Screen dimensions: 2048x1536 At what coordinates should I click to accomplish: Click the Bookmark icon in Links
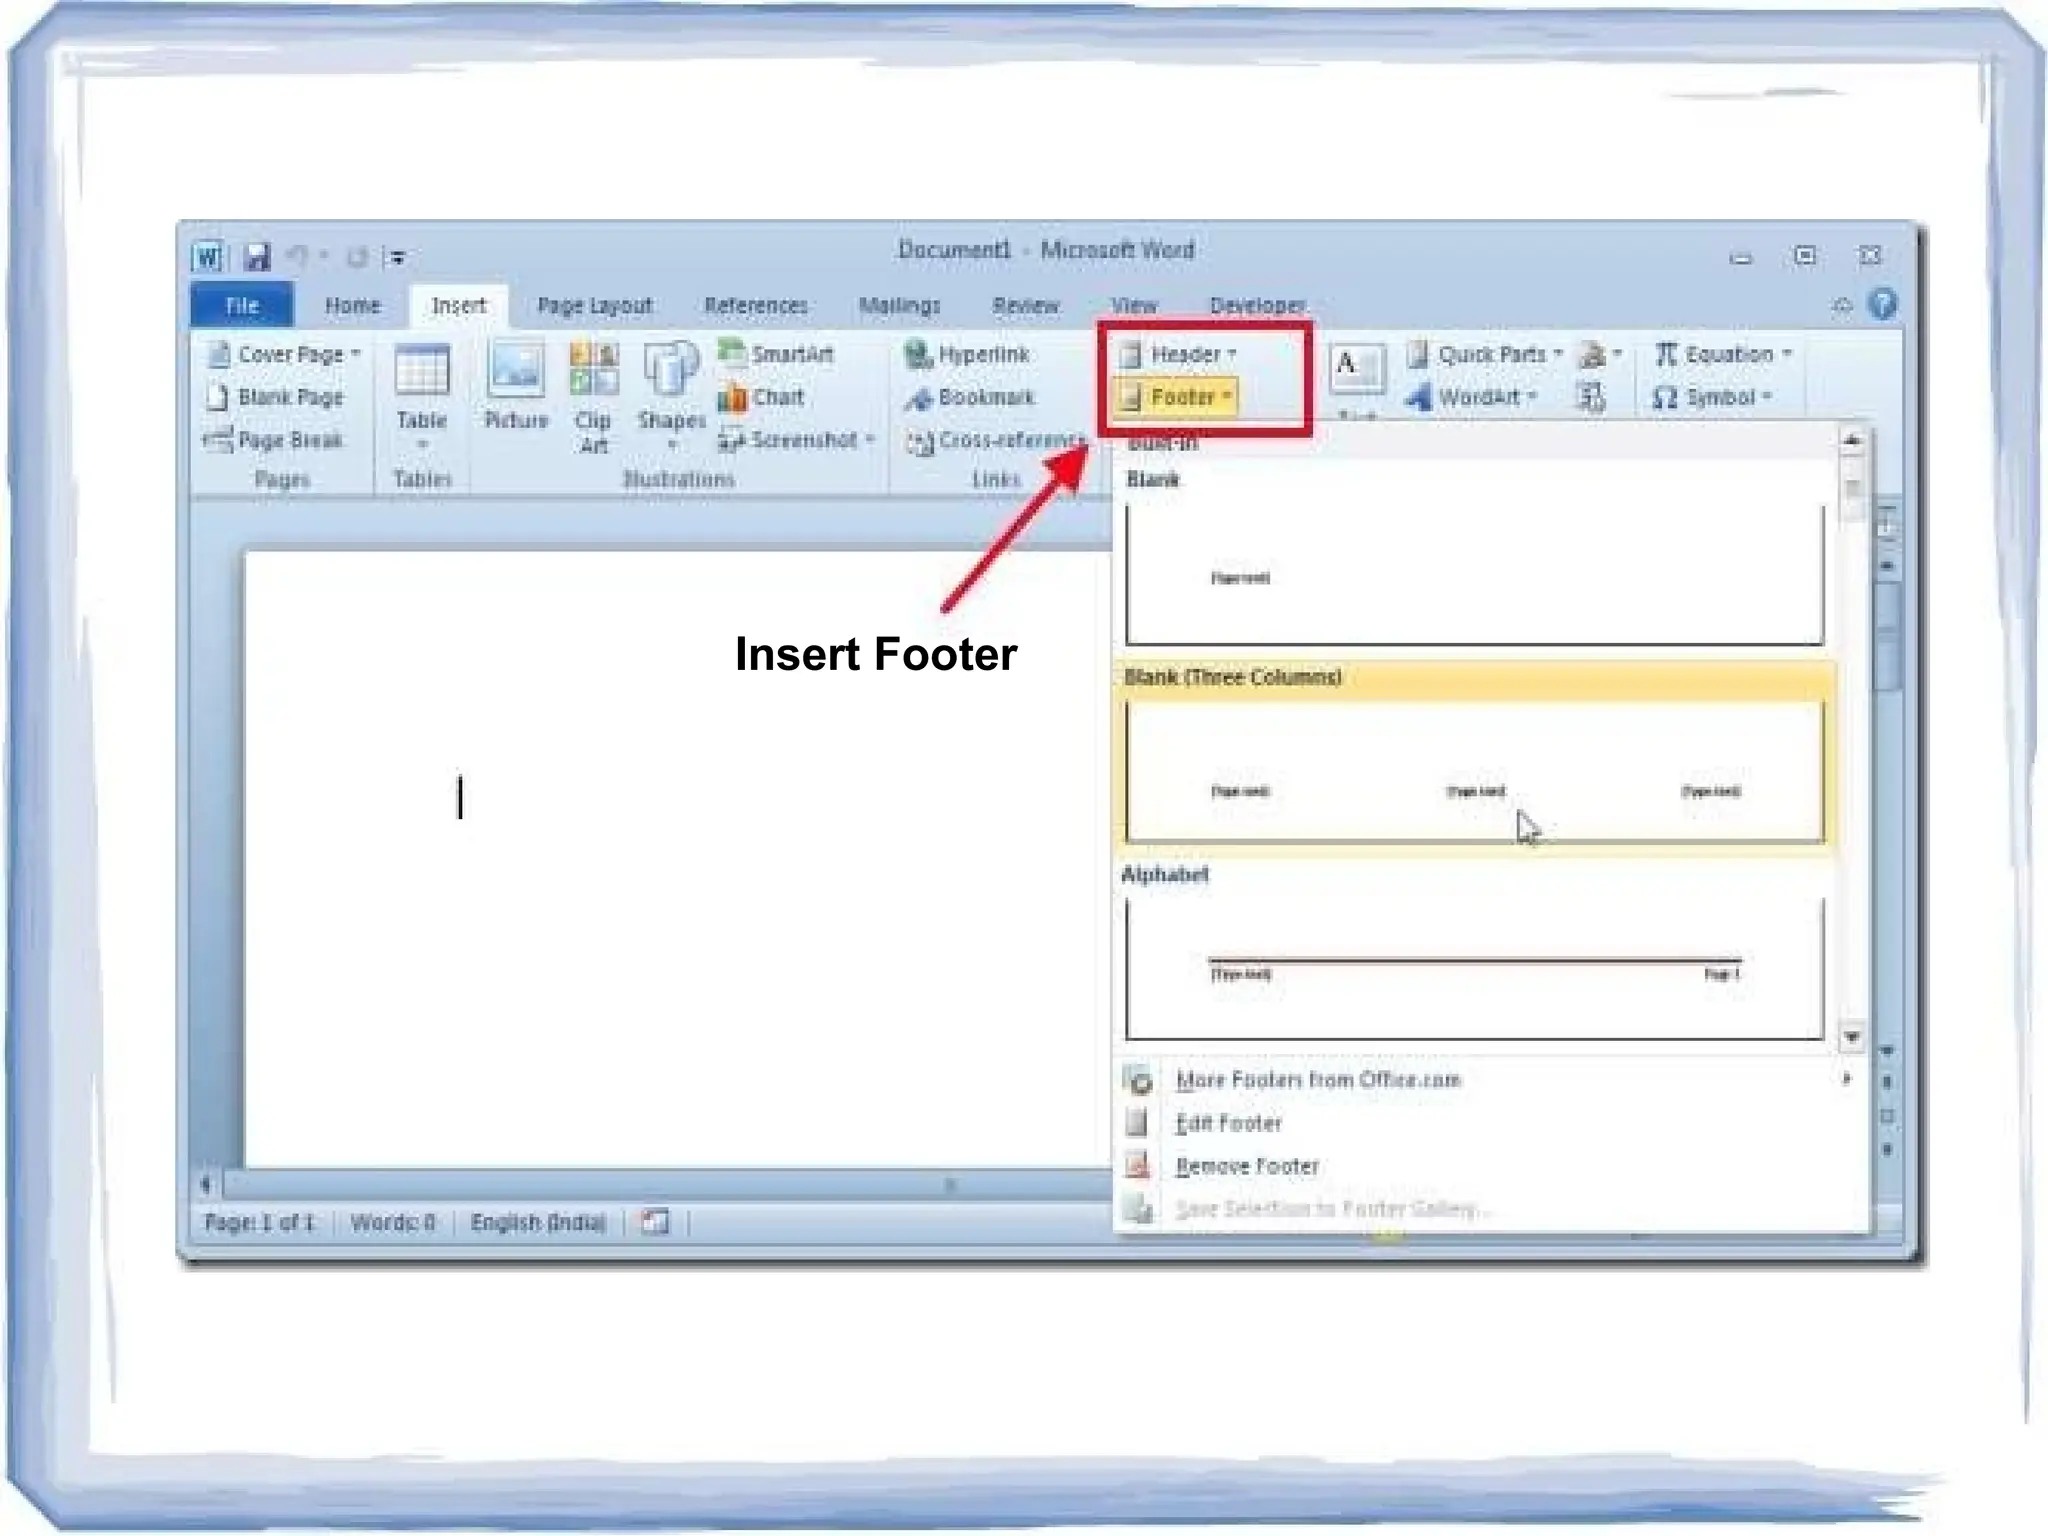tap(917, 398)
